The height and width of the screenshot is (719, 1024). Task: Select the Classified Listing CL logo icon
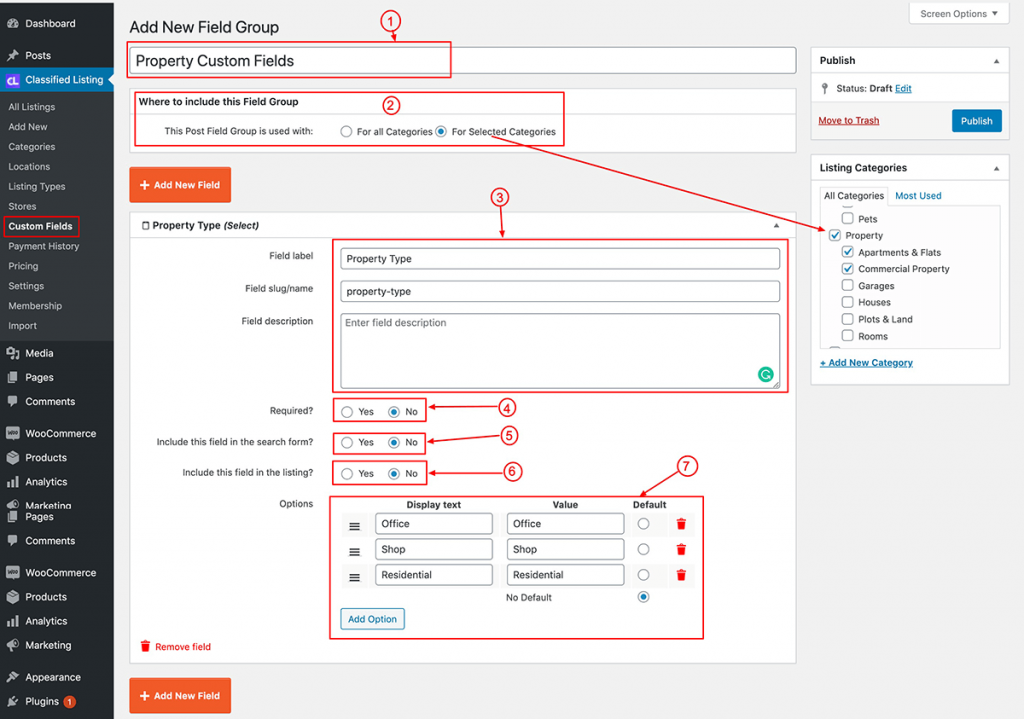click(12, 80)
